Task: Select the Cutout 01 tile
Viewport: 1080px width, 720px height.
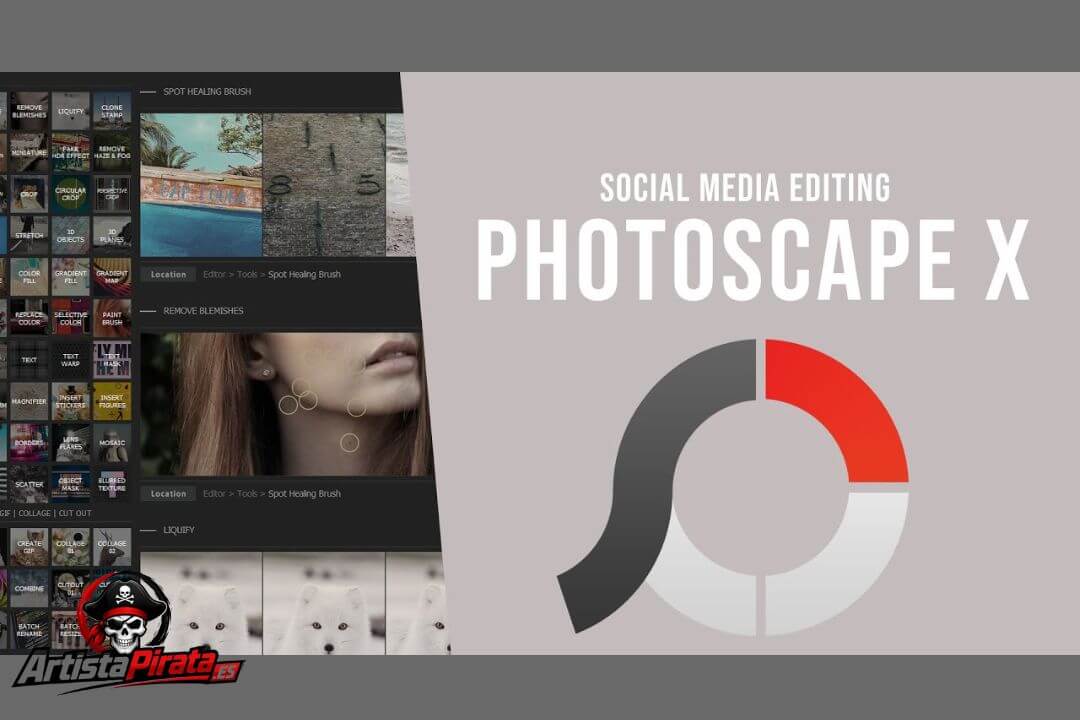Action: pyautogui.click(x=70, y=588)
